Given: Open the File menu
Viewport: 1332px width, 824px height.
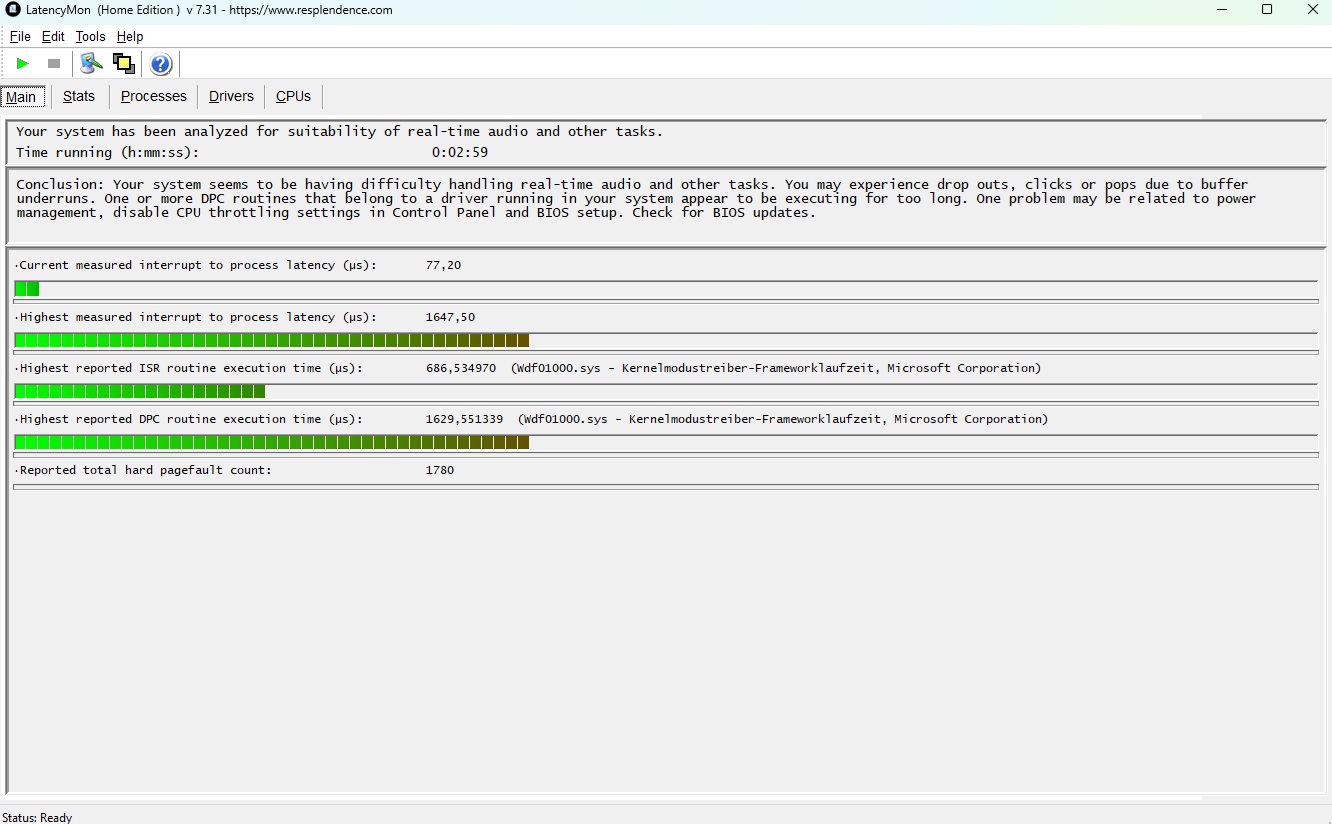Looking at the screenshot, I should coord(20,37).
